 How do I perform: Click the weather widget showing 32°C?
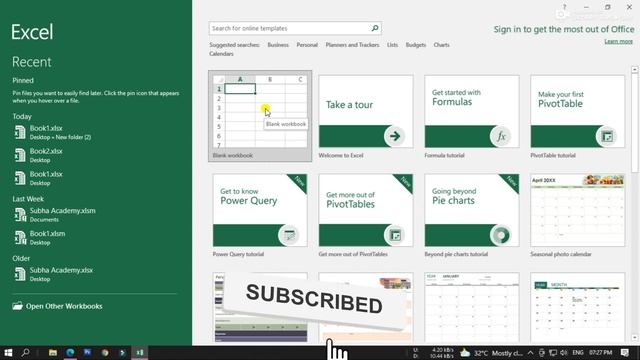coord(491,353)
